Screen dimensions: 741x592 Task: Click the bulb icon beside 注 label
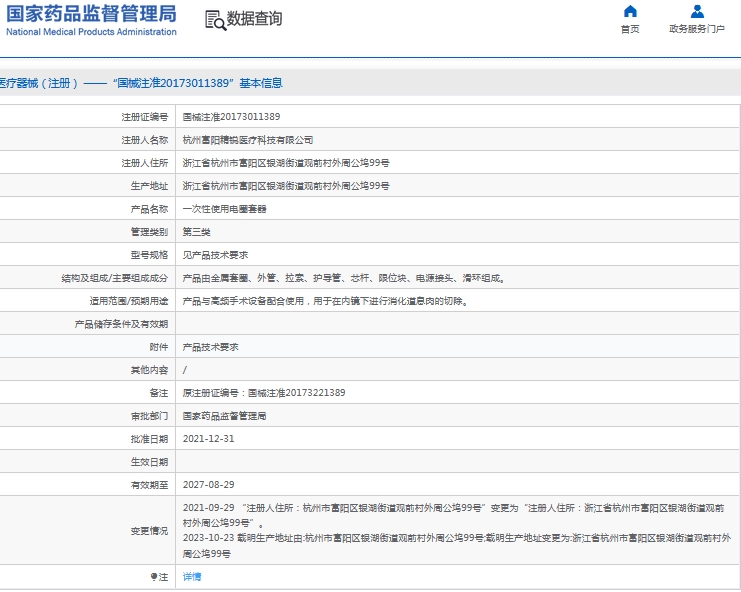[x=154, y=577]
